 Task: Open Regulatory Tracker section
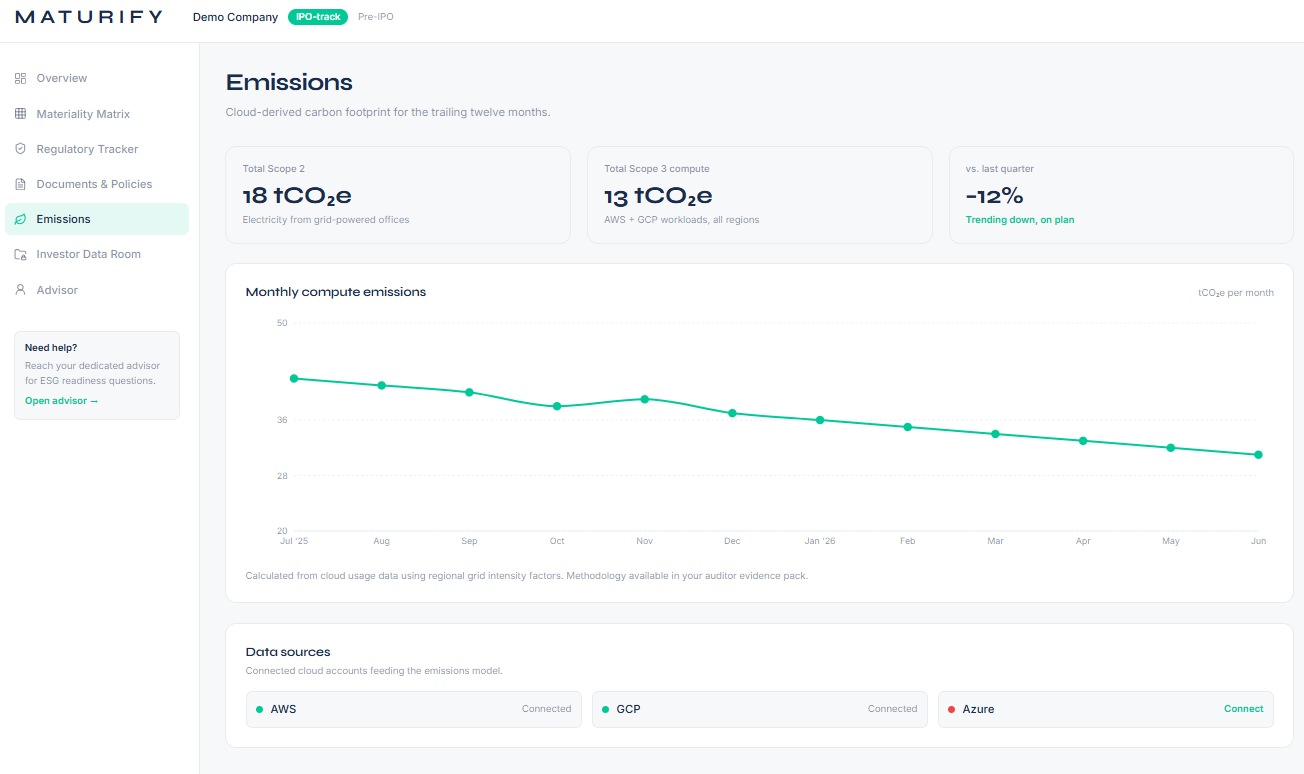pos(97,149)
